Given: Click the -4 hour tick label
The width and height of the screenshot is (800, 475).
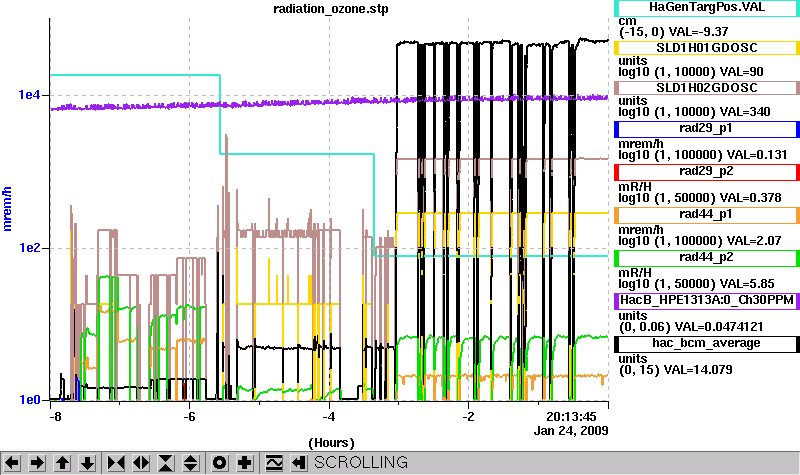Looking at the screenshot, I should [x=329, y=417].
